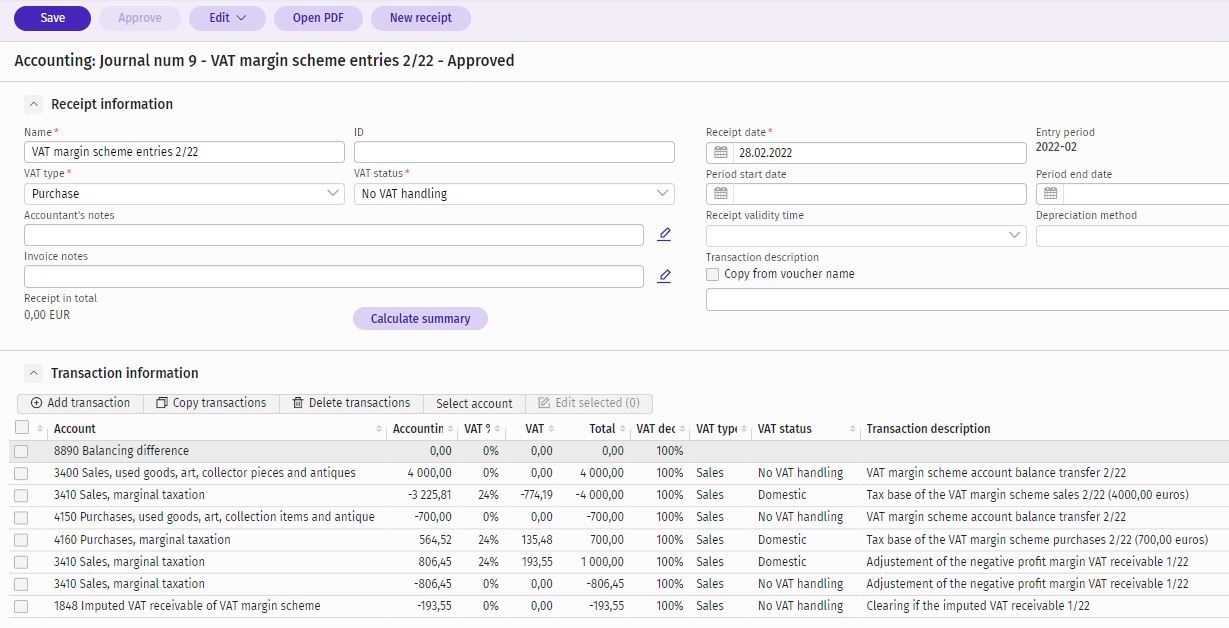Screen dimensions: 1229x628
Task: Click the VAT value 193,55
Action: point(535,562)
